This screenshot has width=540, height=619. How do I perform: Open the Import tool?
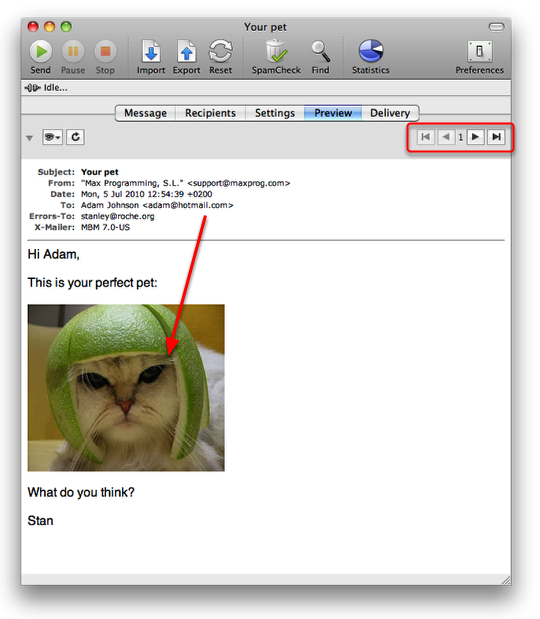tap(151, 51)
